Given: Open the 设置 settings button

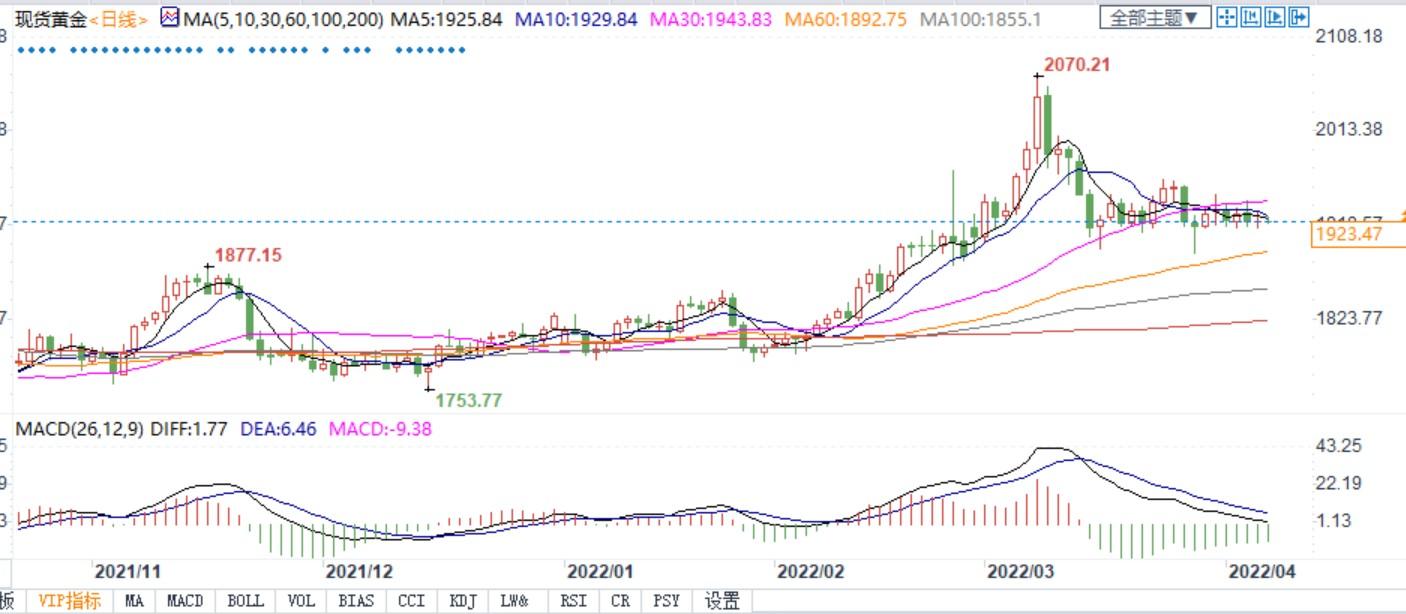Looking at the screenshot, I should (x=722, y=601).
